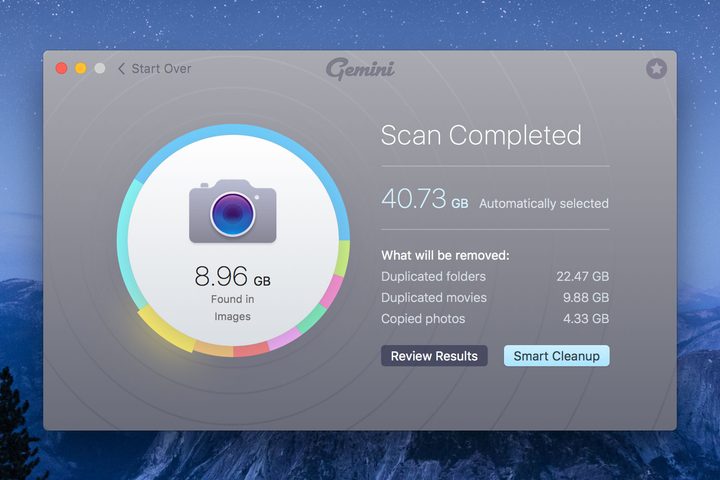Screen dimensions: 720x480
Task: Click the 40.73 GB automatically selected total
Action: (495, 199)
